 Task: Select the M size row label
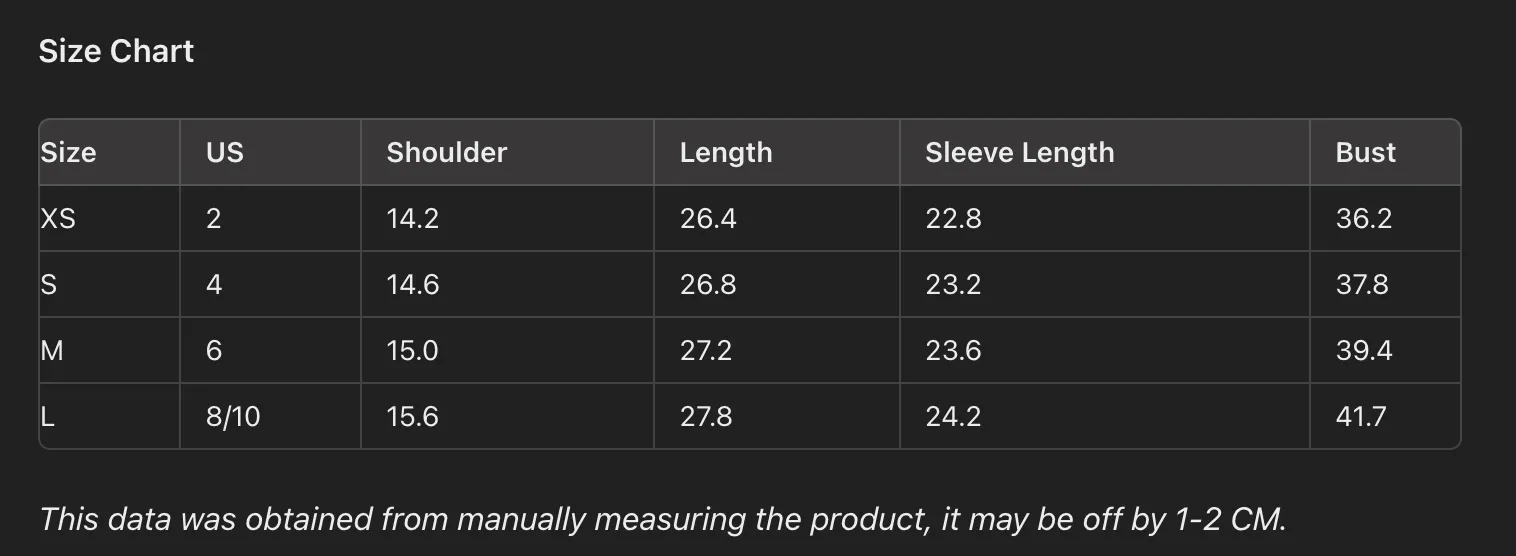pos(51,350)
